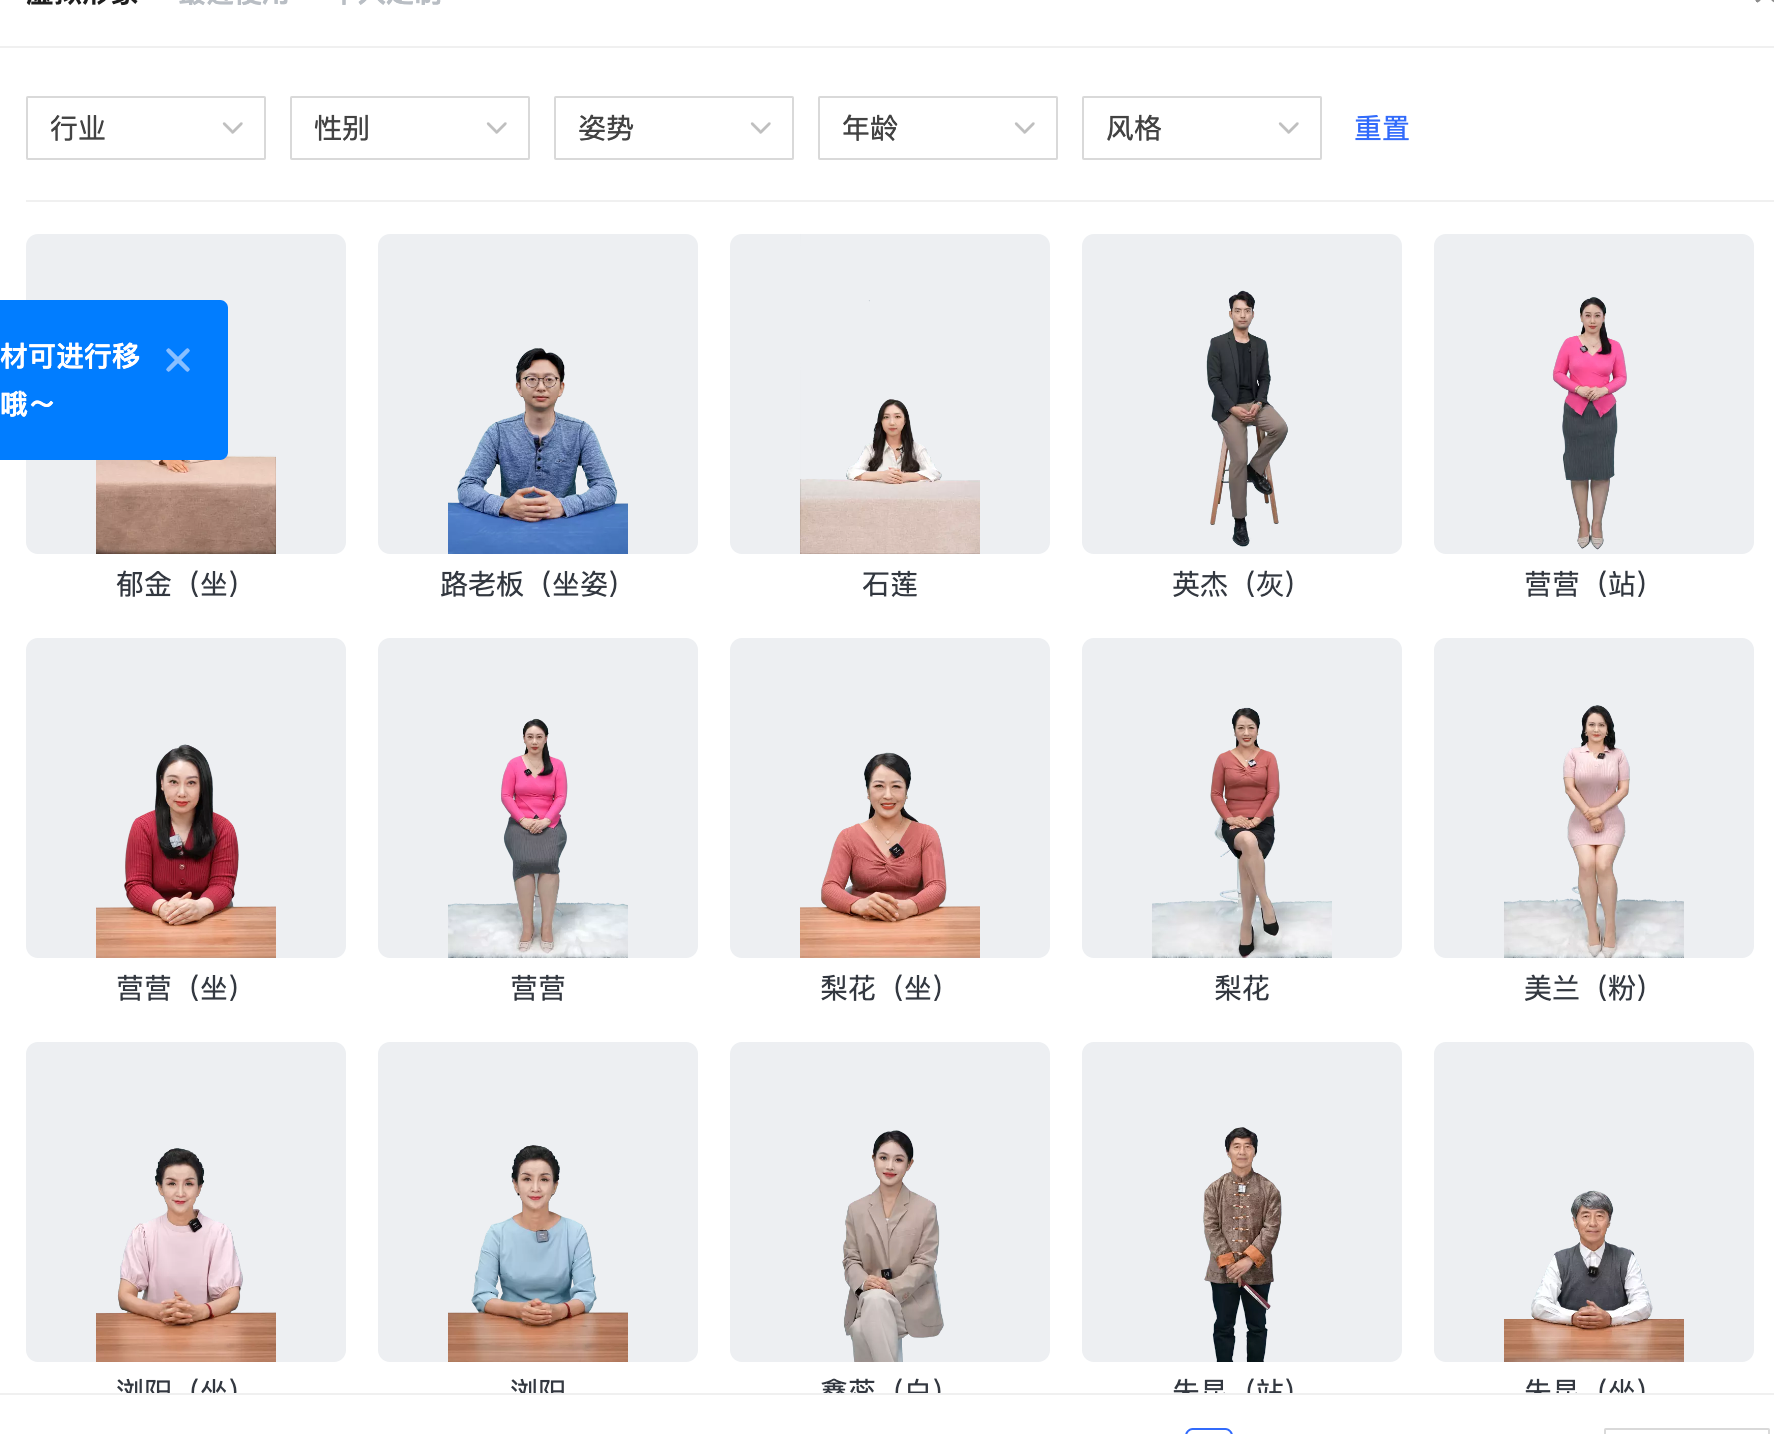Choose the 营营（坐）avatar
The height and width of the screenshot is (1434, 1774).
pos(185,796)
